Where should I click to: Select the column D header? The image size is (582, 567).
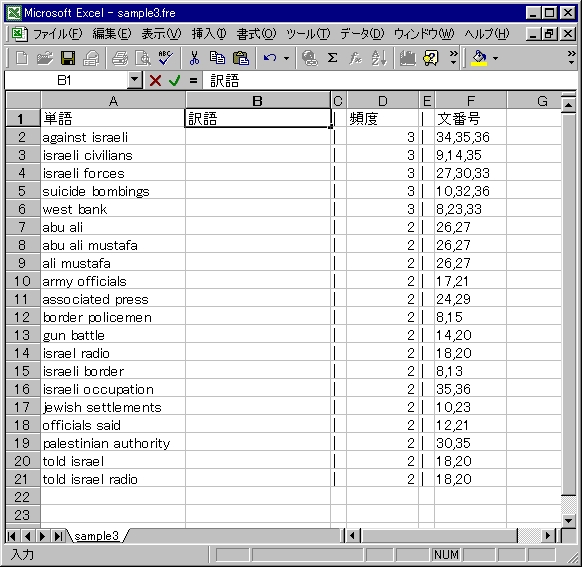tap(382, 101)
